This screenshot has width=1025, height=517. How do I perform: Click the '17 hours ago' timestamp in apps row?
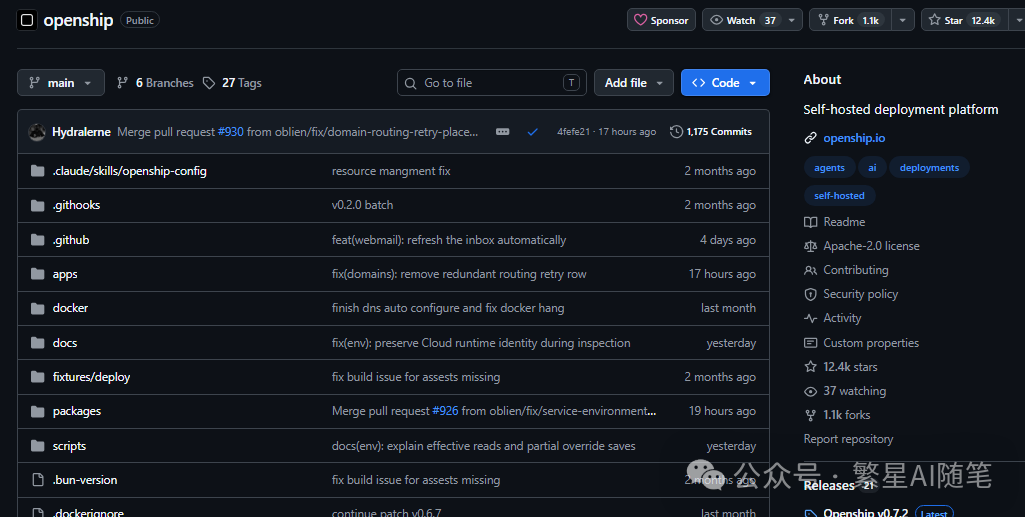click(722, 275)
